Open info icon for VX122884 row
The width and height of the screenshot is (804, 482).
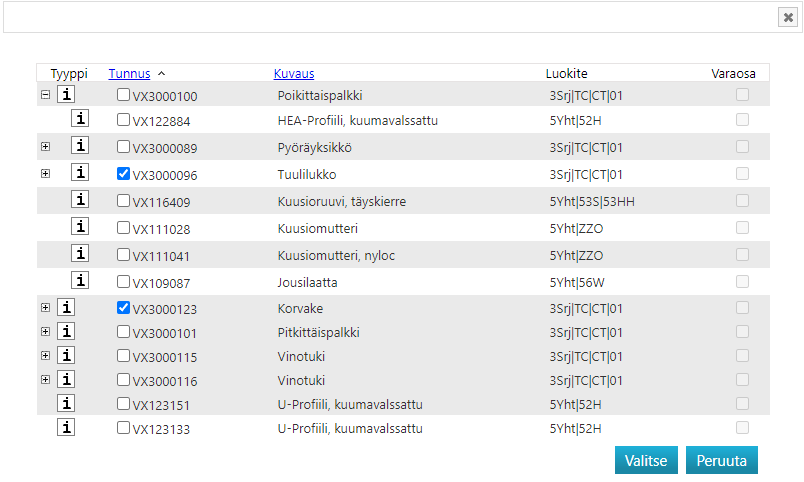coord(82,119)
